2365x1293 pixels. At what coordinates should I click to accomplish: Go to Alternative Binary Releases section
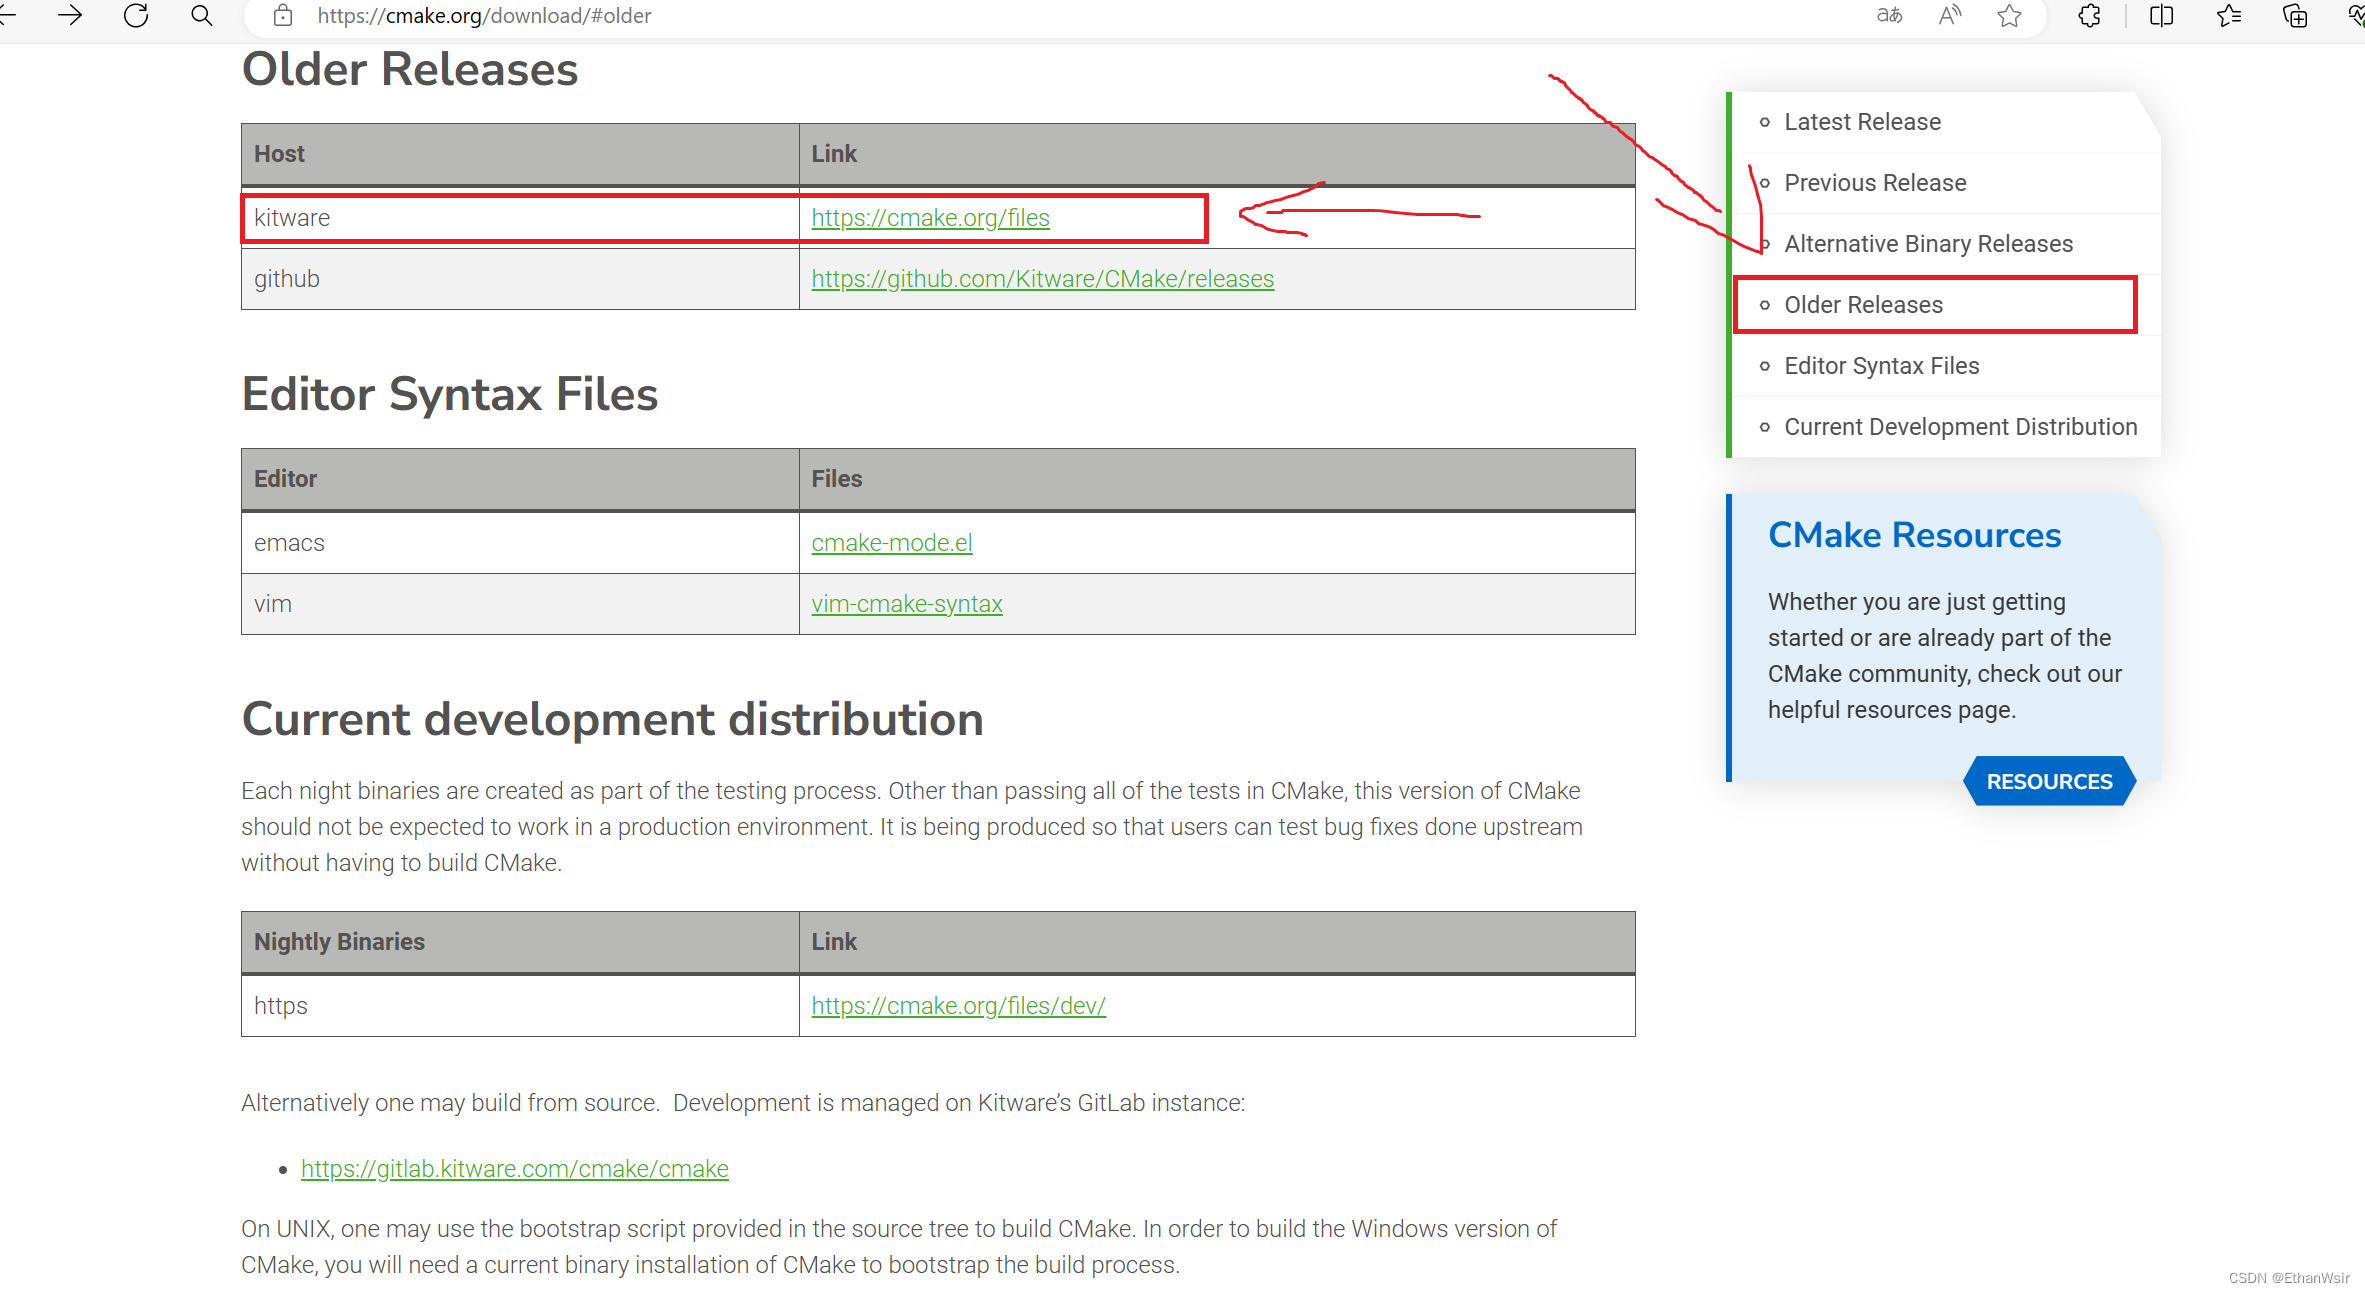(1928, 244)
